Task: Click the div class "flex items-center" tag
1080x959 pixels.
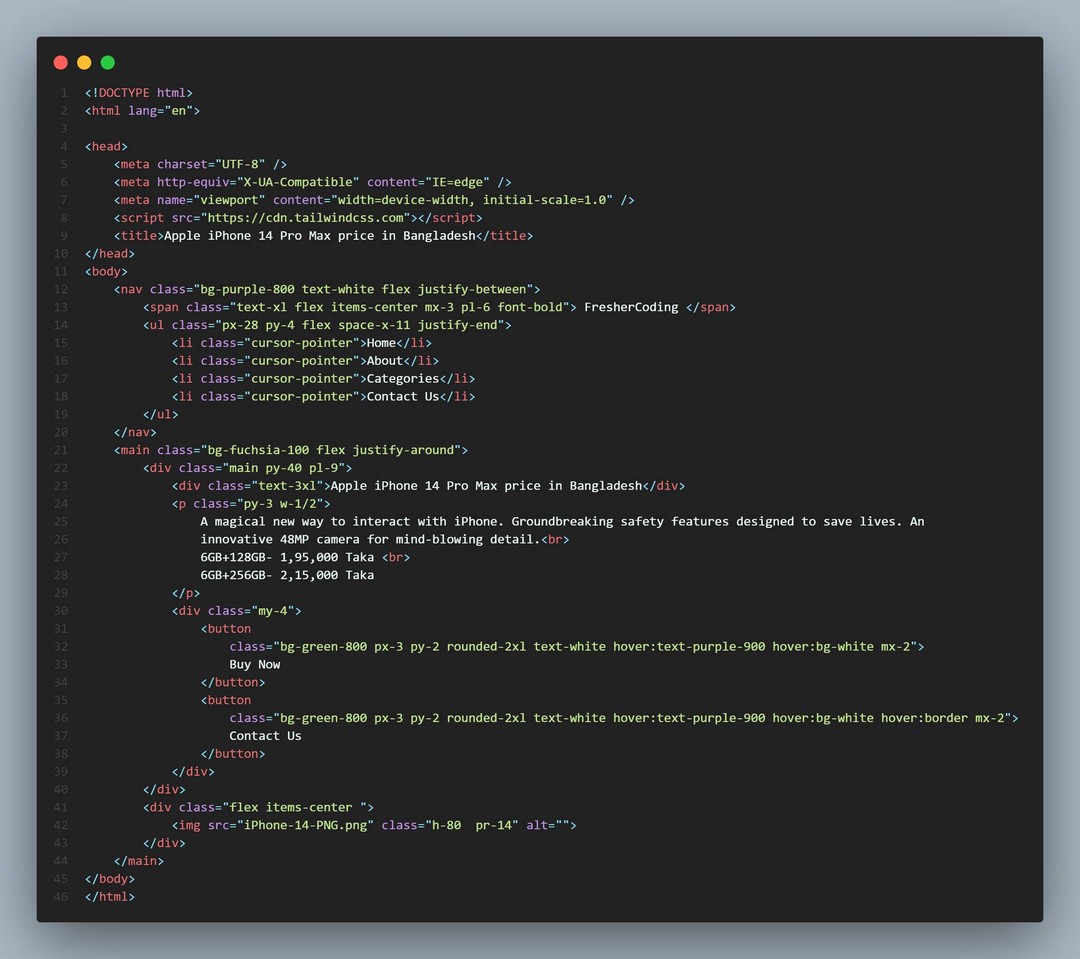Action: point(258,808)
